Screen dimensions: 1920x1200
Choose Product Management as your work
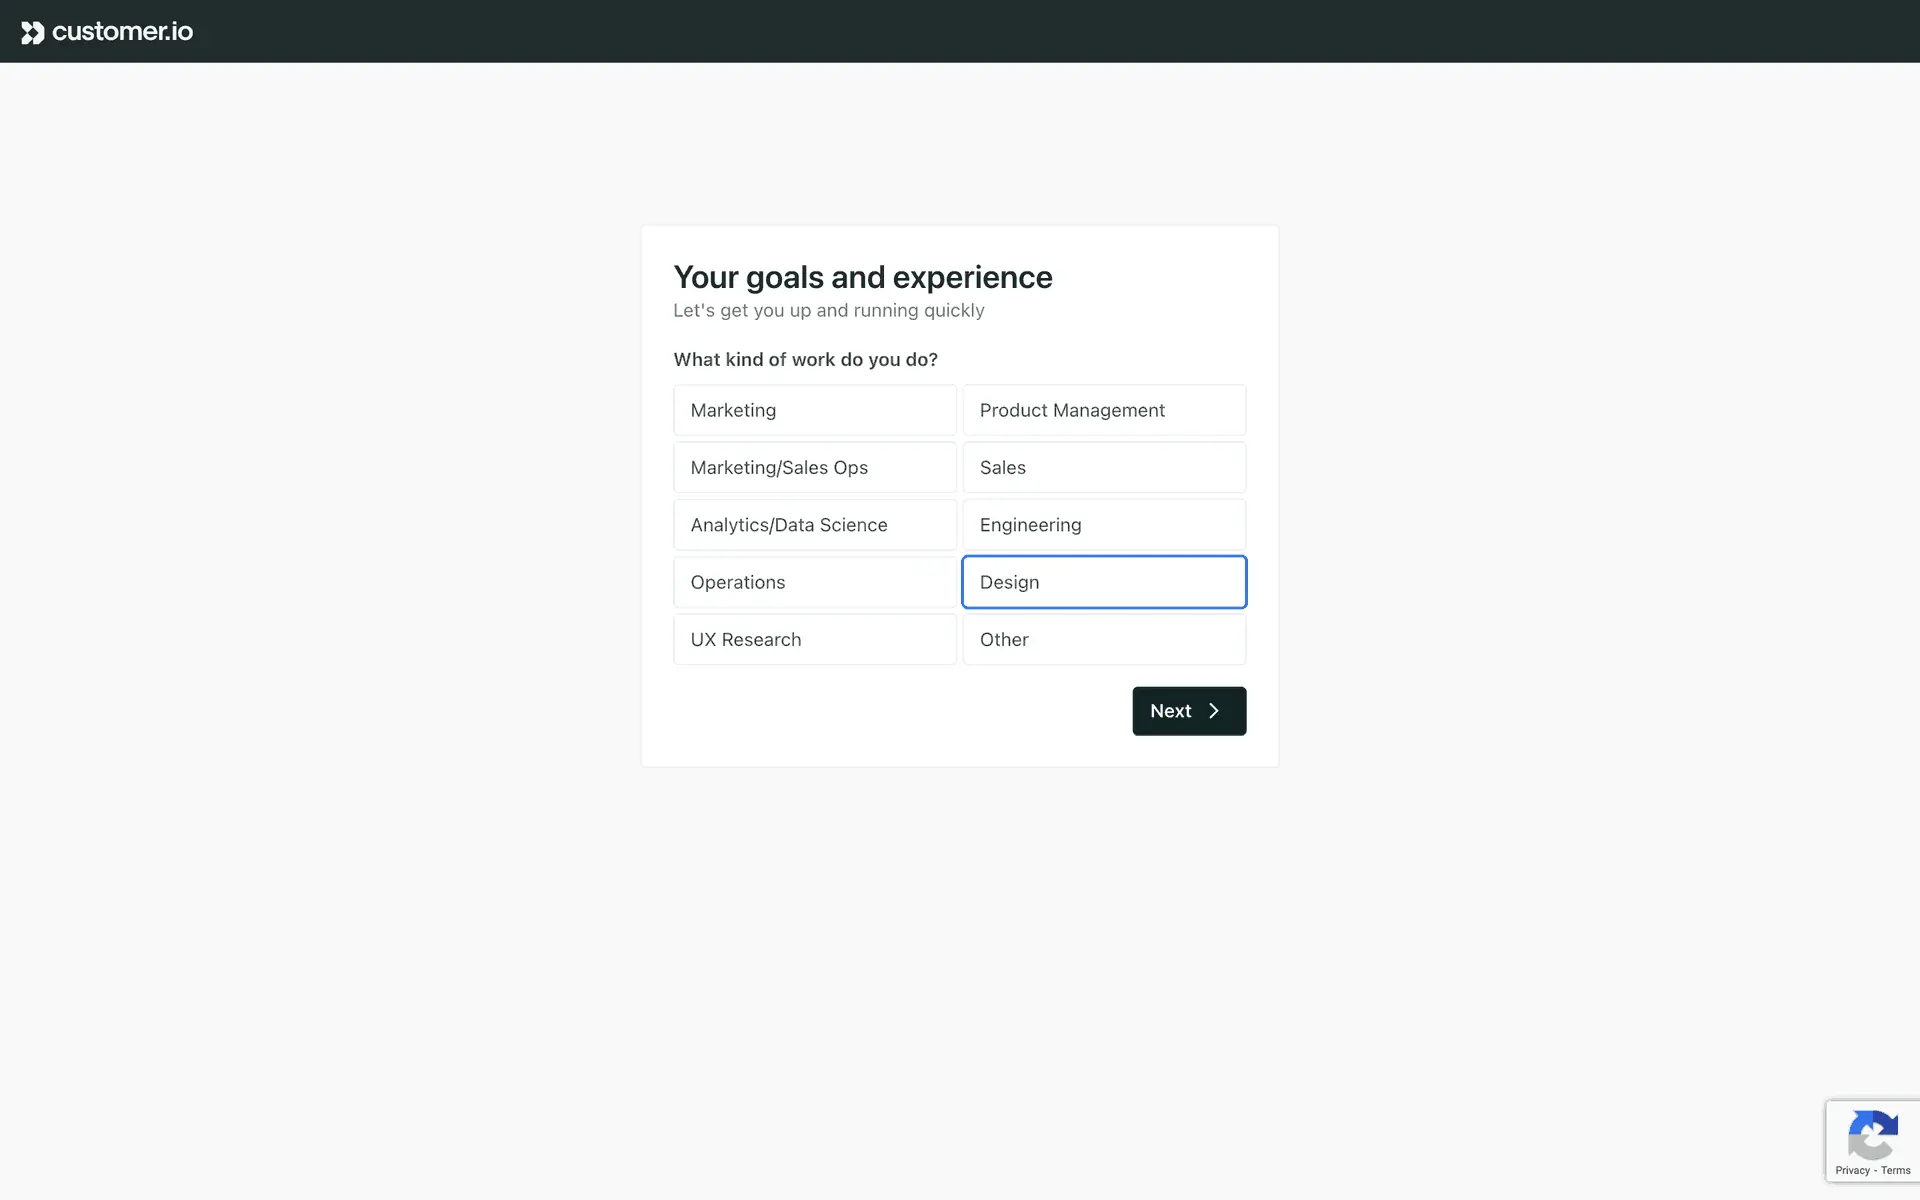pyautogui.click(x=1104, y=410)
